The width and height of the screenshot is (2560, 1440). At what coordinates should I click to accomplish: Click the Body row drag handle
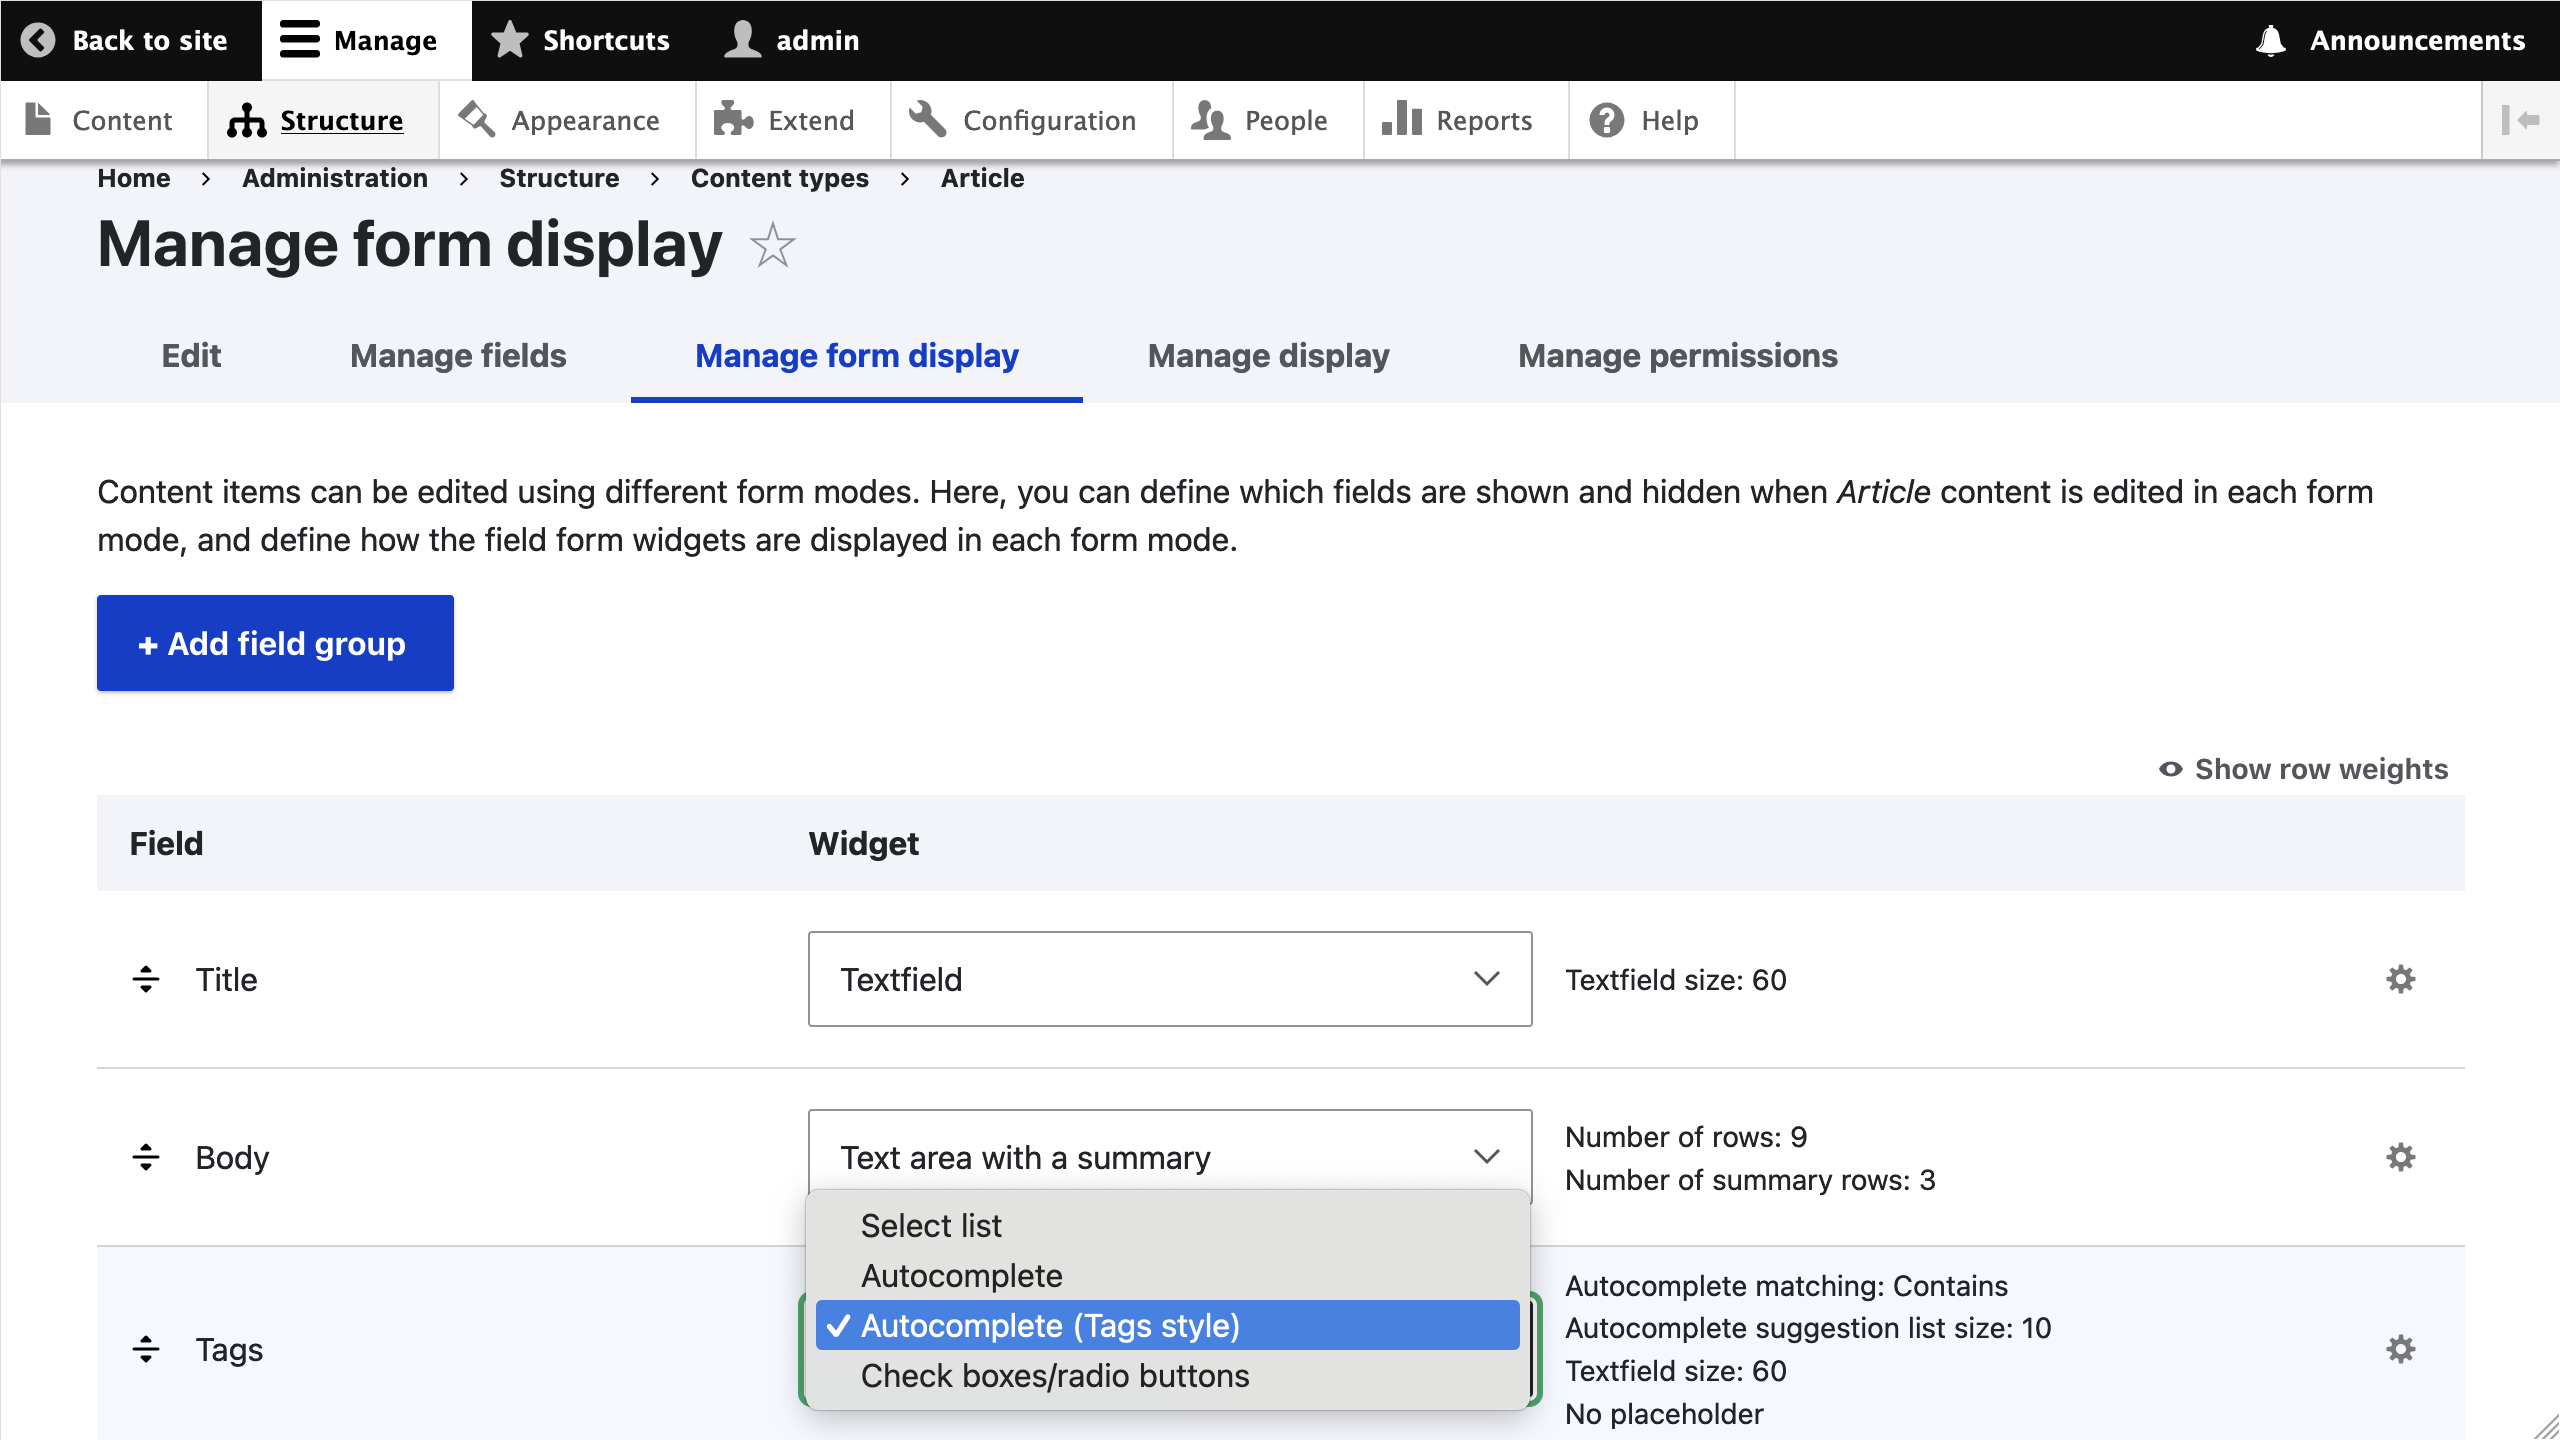(146, 1157)
